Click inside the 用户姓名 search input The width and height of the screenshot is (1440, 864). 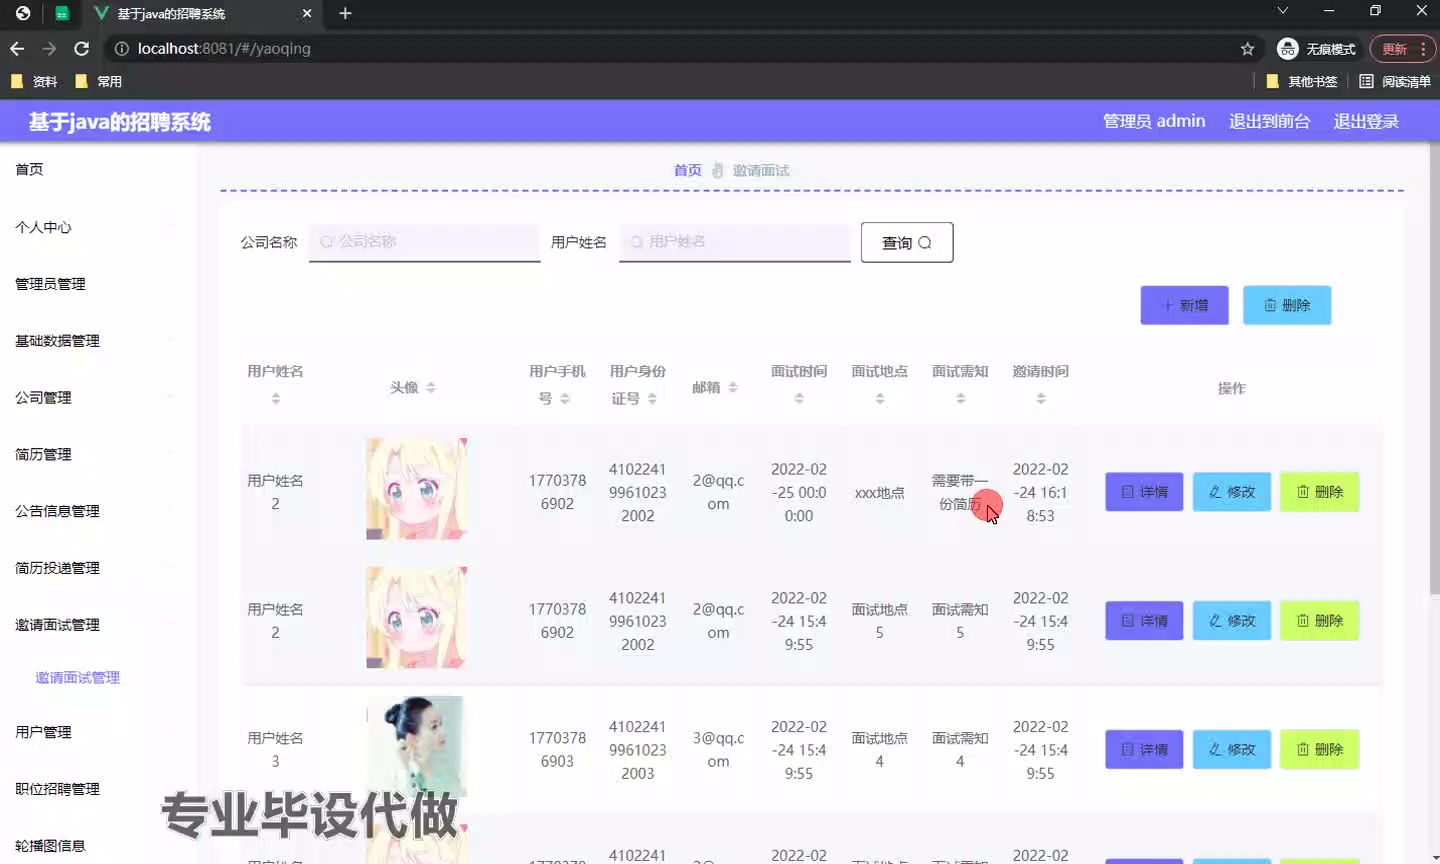(x=735, y=242)
